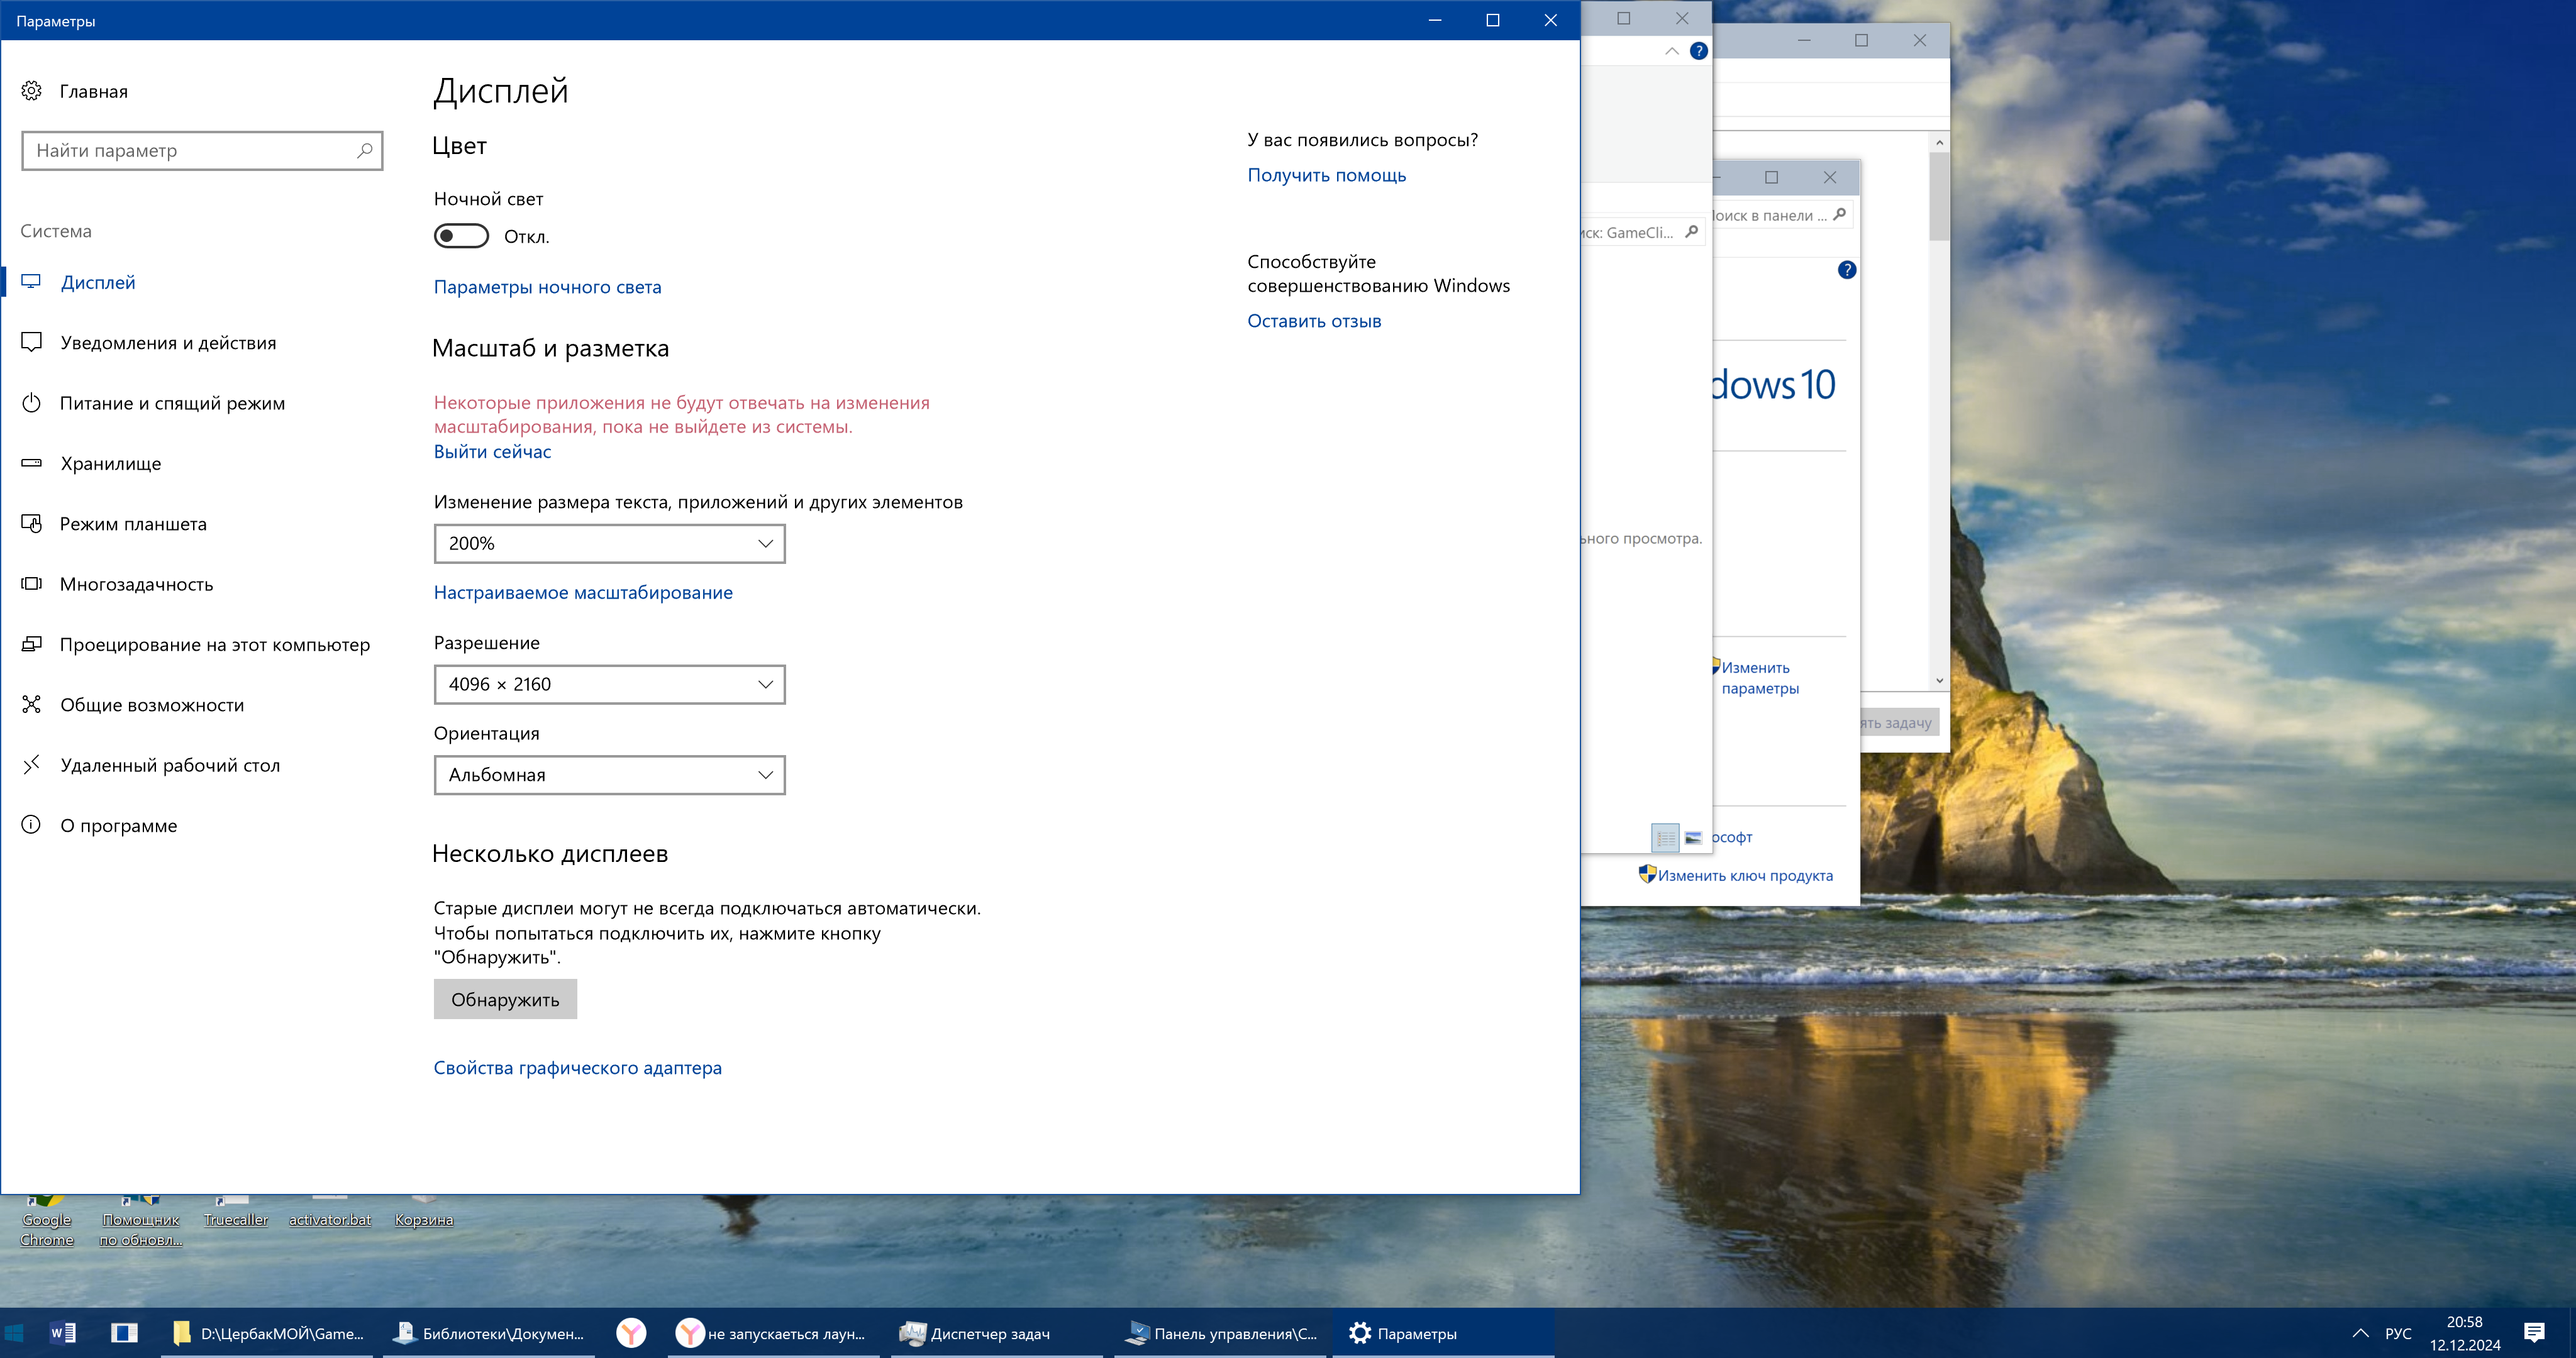Open the Альбомная orientation dropdown
The height and width of the screenshot is (1358, 2576).
pos(609,775)
